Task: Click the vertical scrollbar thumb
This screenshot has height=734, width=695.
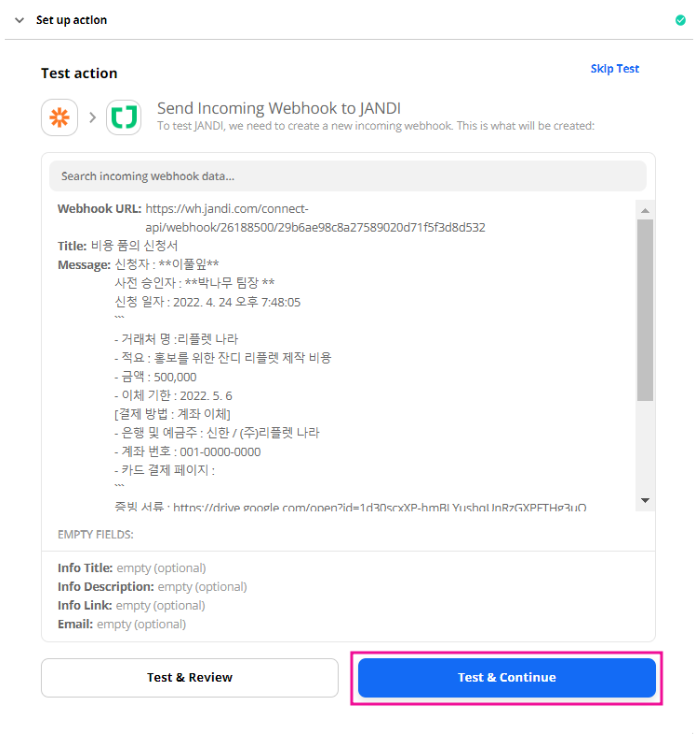Action: 645,310
